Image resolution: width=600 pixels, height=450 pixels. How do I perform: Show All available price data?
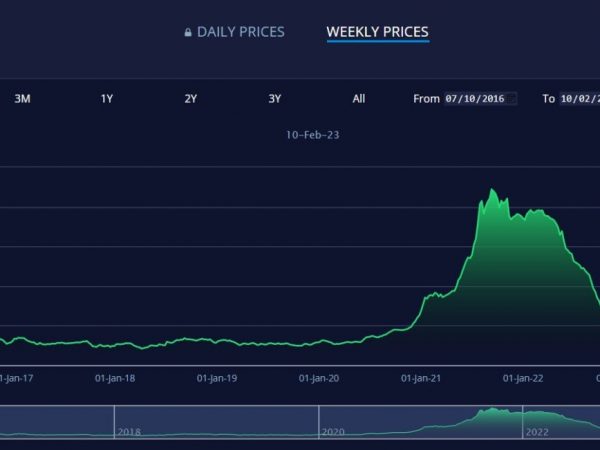pos(359,99)
